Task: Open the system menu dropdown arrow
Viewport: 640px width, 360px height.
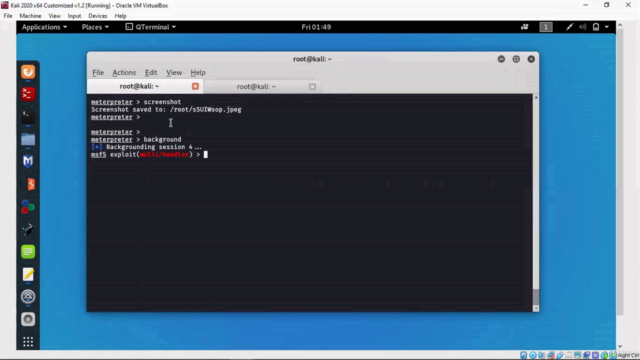Action: pyautogui.click(x=607, y=27)
